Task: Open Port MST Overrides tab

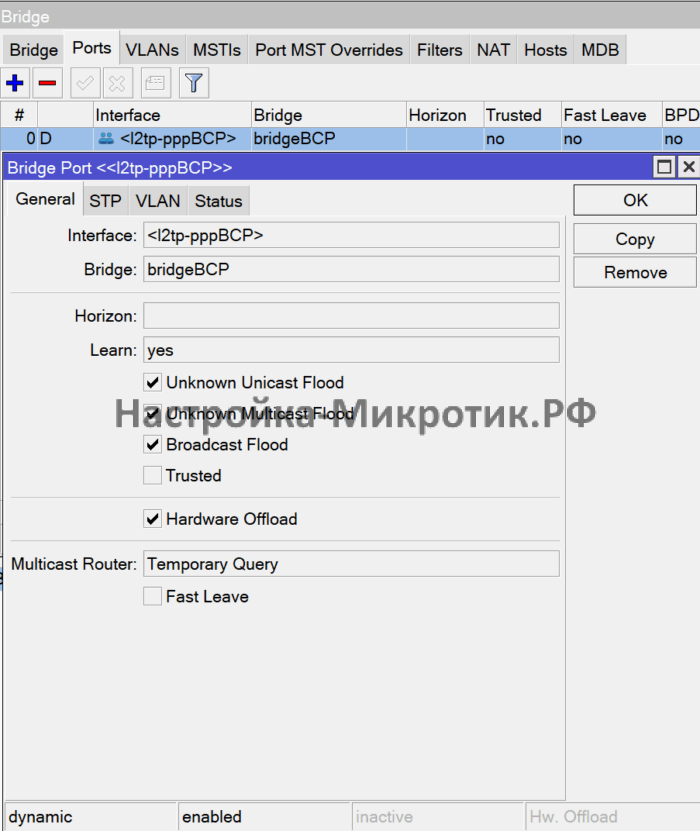Action: click(329, 50)
